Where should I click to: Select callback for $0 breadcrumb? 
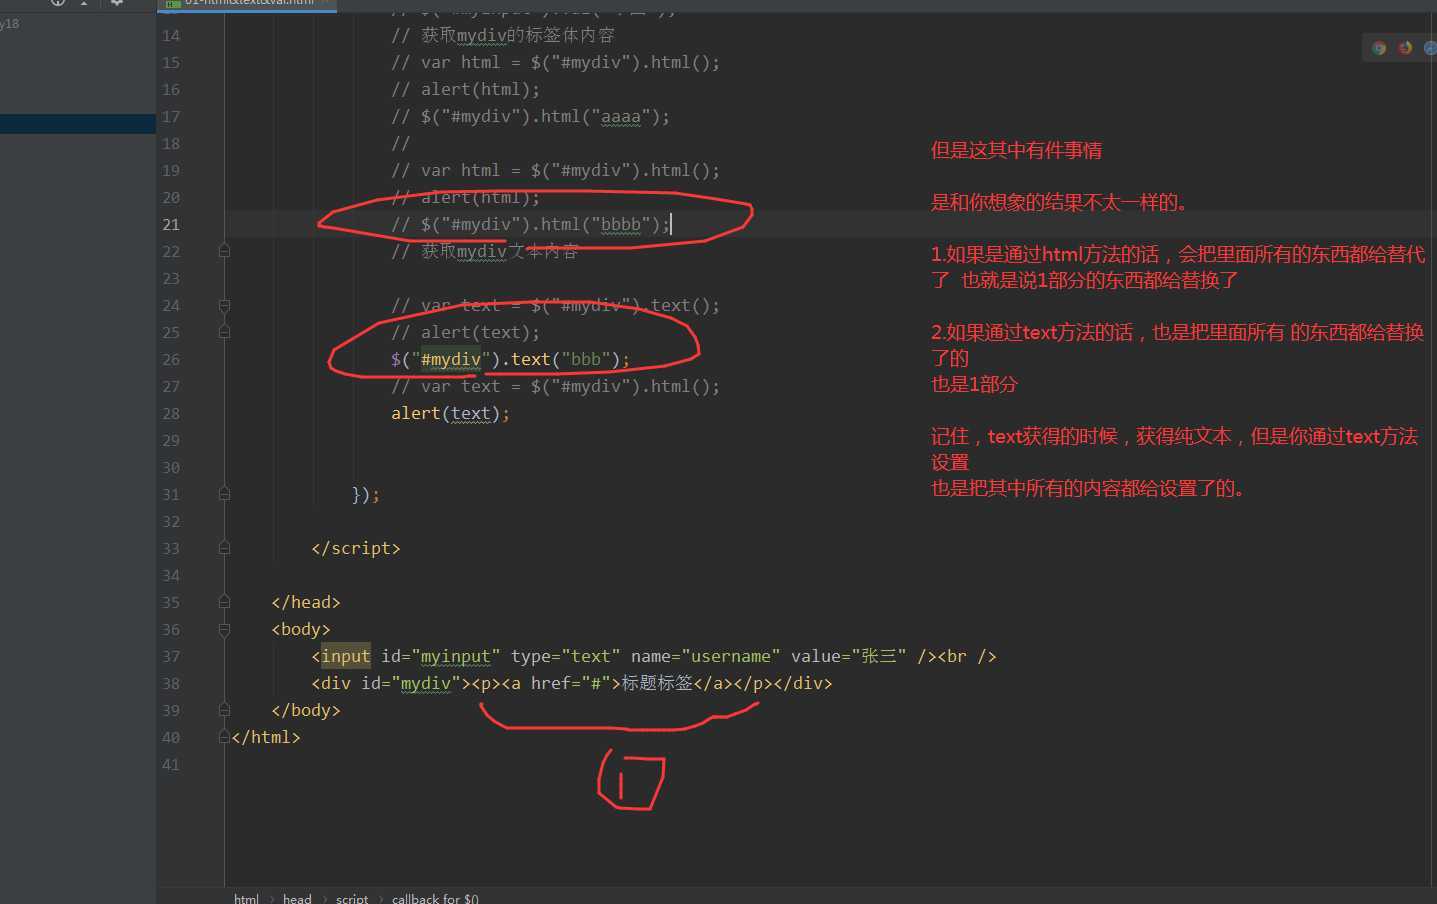click(x=435, y=898)
